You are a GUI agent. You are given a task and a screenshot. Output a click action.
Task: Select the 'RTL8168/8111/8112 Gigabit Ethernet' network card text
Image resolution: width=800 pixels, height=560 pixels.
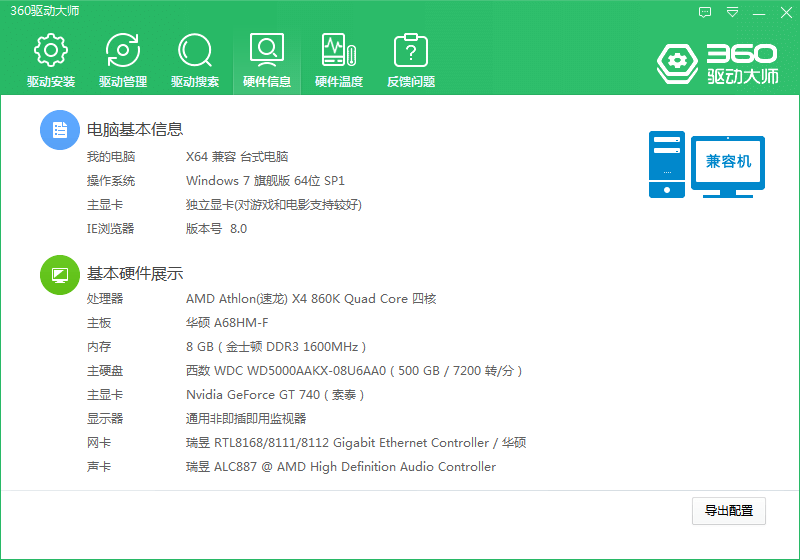click(321, 443)
